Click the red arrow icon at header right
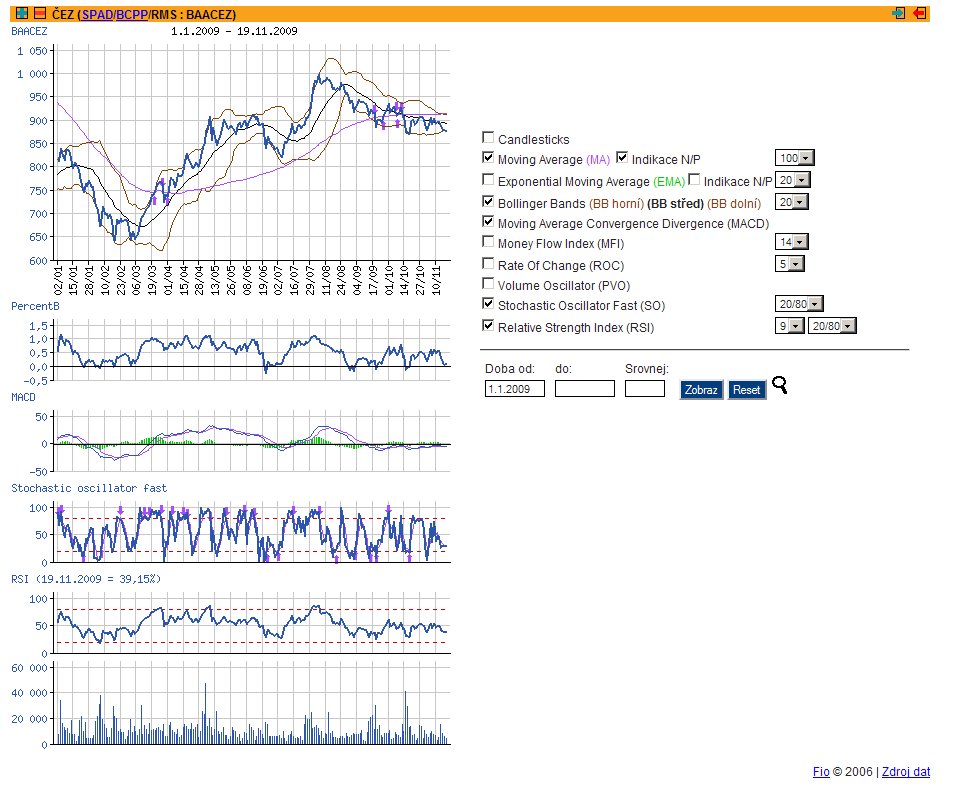 tap(920, 14)
